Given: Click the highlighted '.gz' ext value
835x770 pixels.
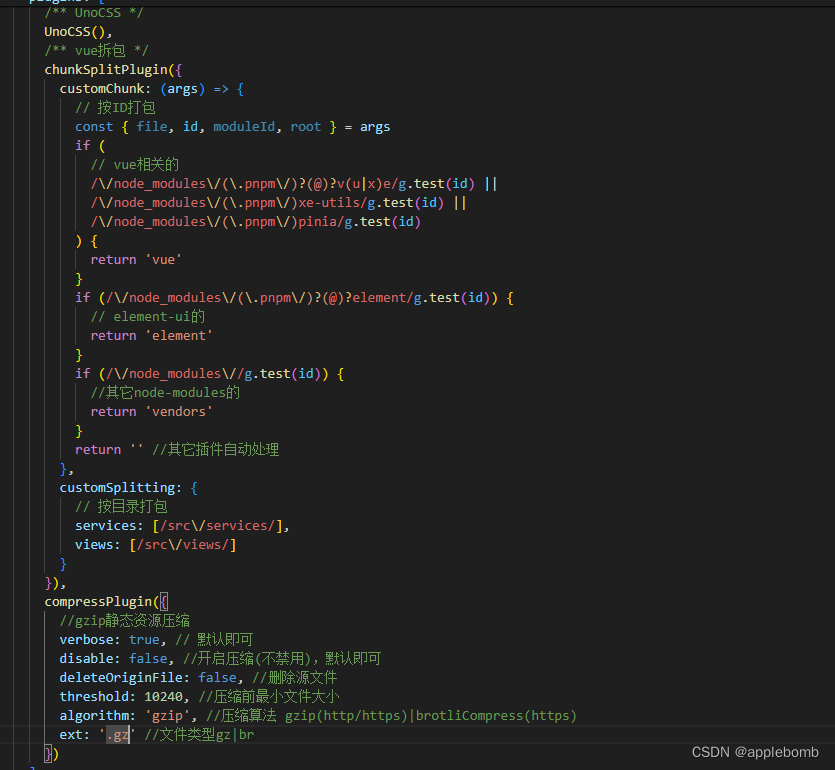Looking at the screenshot, I should [x=115, y=734].
